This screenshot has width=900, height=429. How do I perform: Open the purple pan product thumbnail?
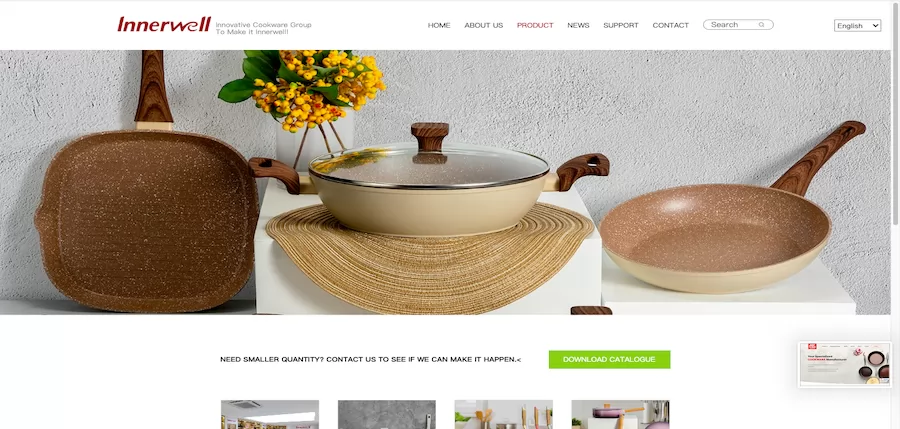620,415
